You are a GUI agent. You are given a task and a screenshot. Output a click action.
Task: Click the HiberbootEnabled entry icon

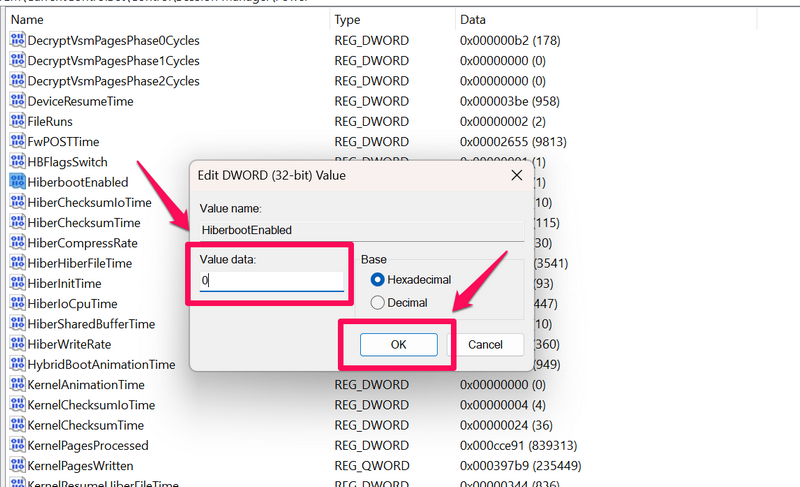[17, 182]
